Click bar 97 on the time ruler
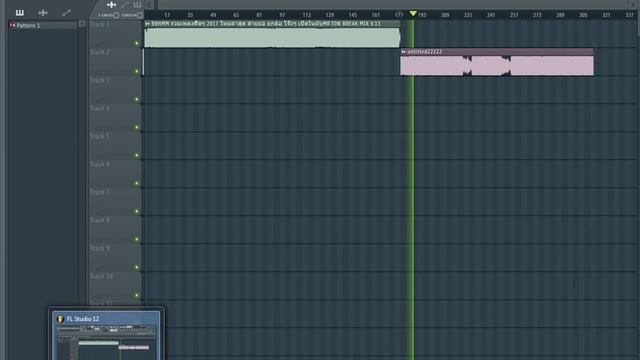 [x=282, y=15]
